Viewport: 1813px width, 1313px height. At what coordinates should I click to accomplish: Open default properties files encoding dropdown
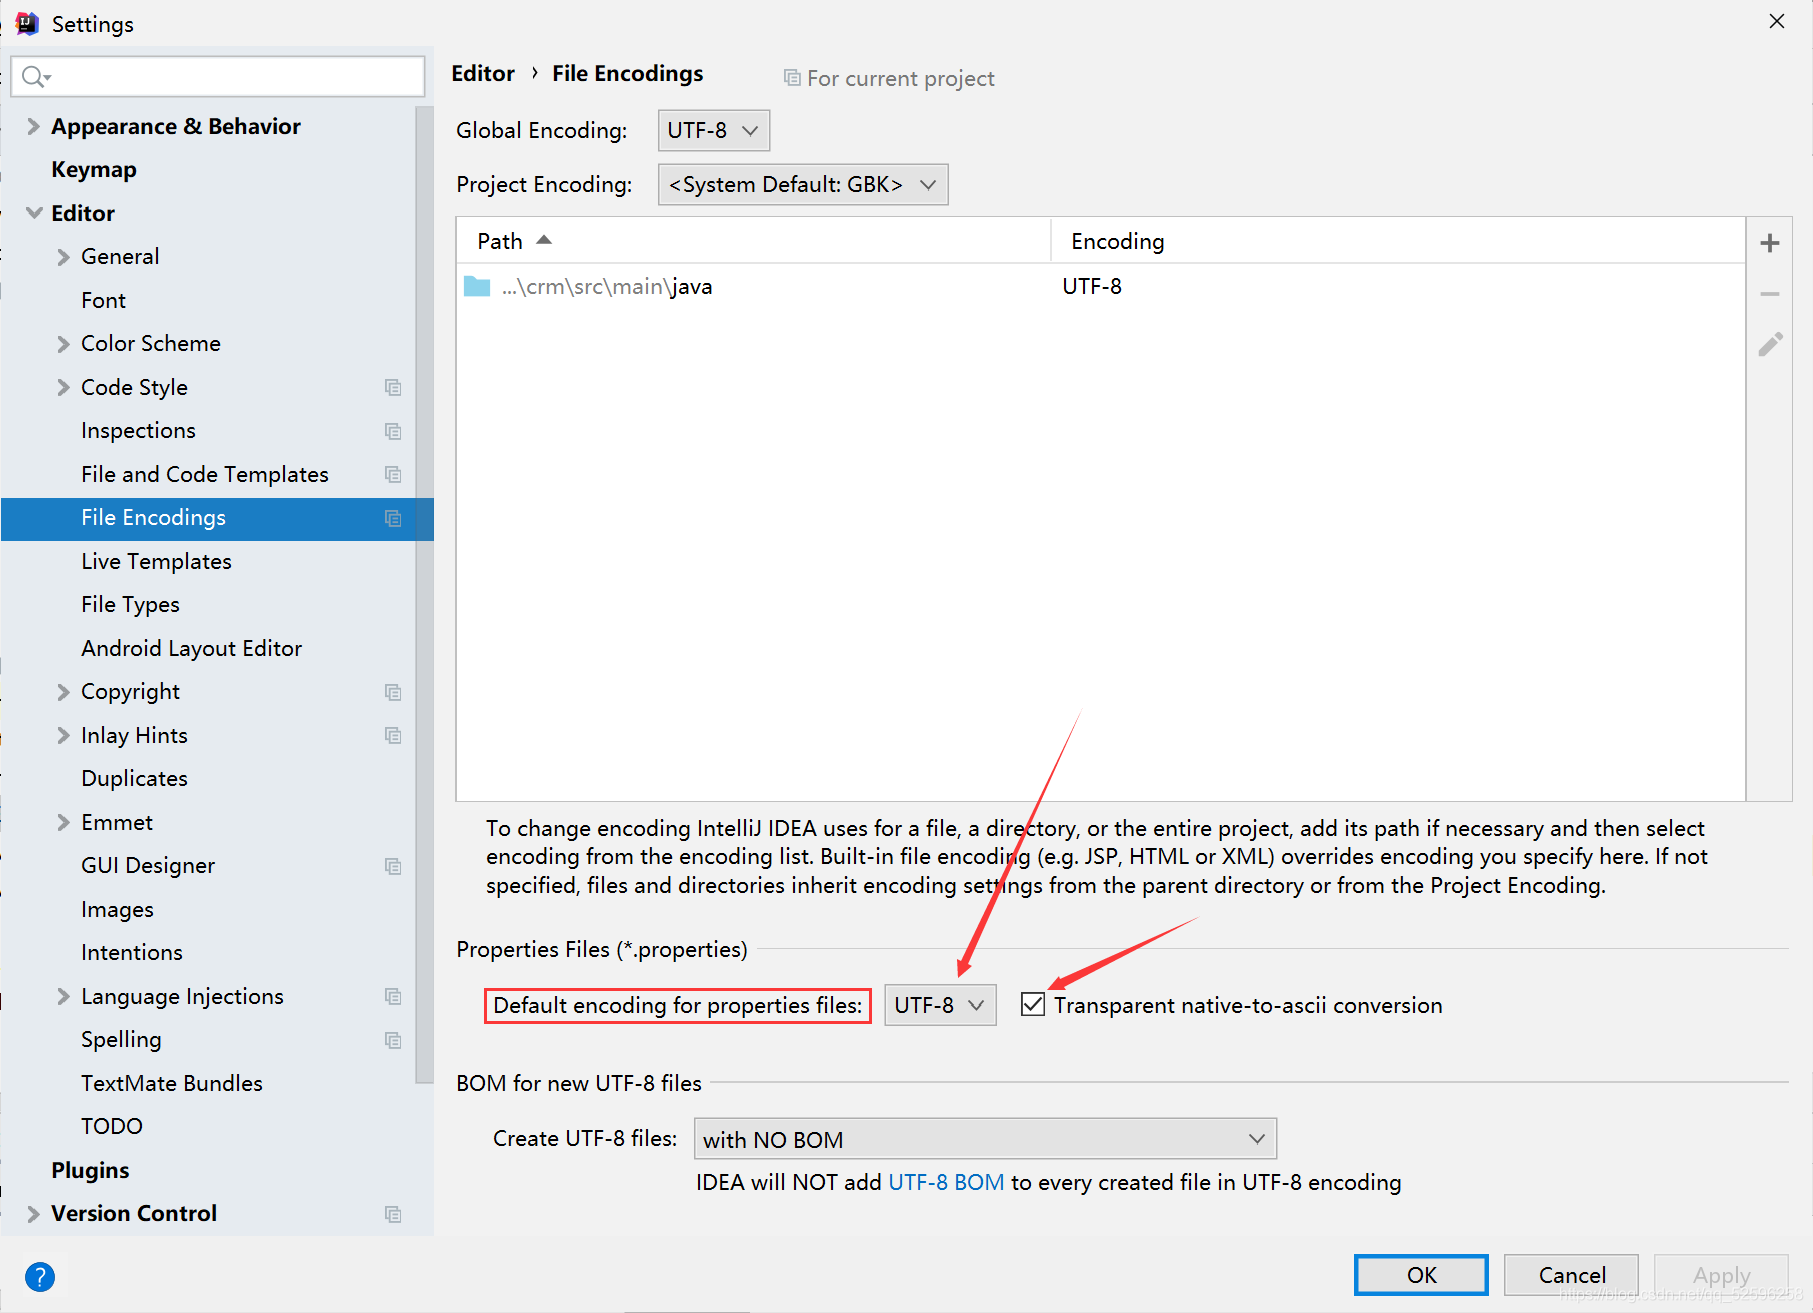940,1005
